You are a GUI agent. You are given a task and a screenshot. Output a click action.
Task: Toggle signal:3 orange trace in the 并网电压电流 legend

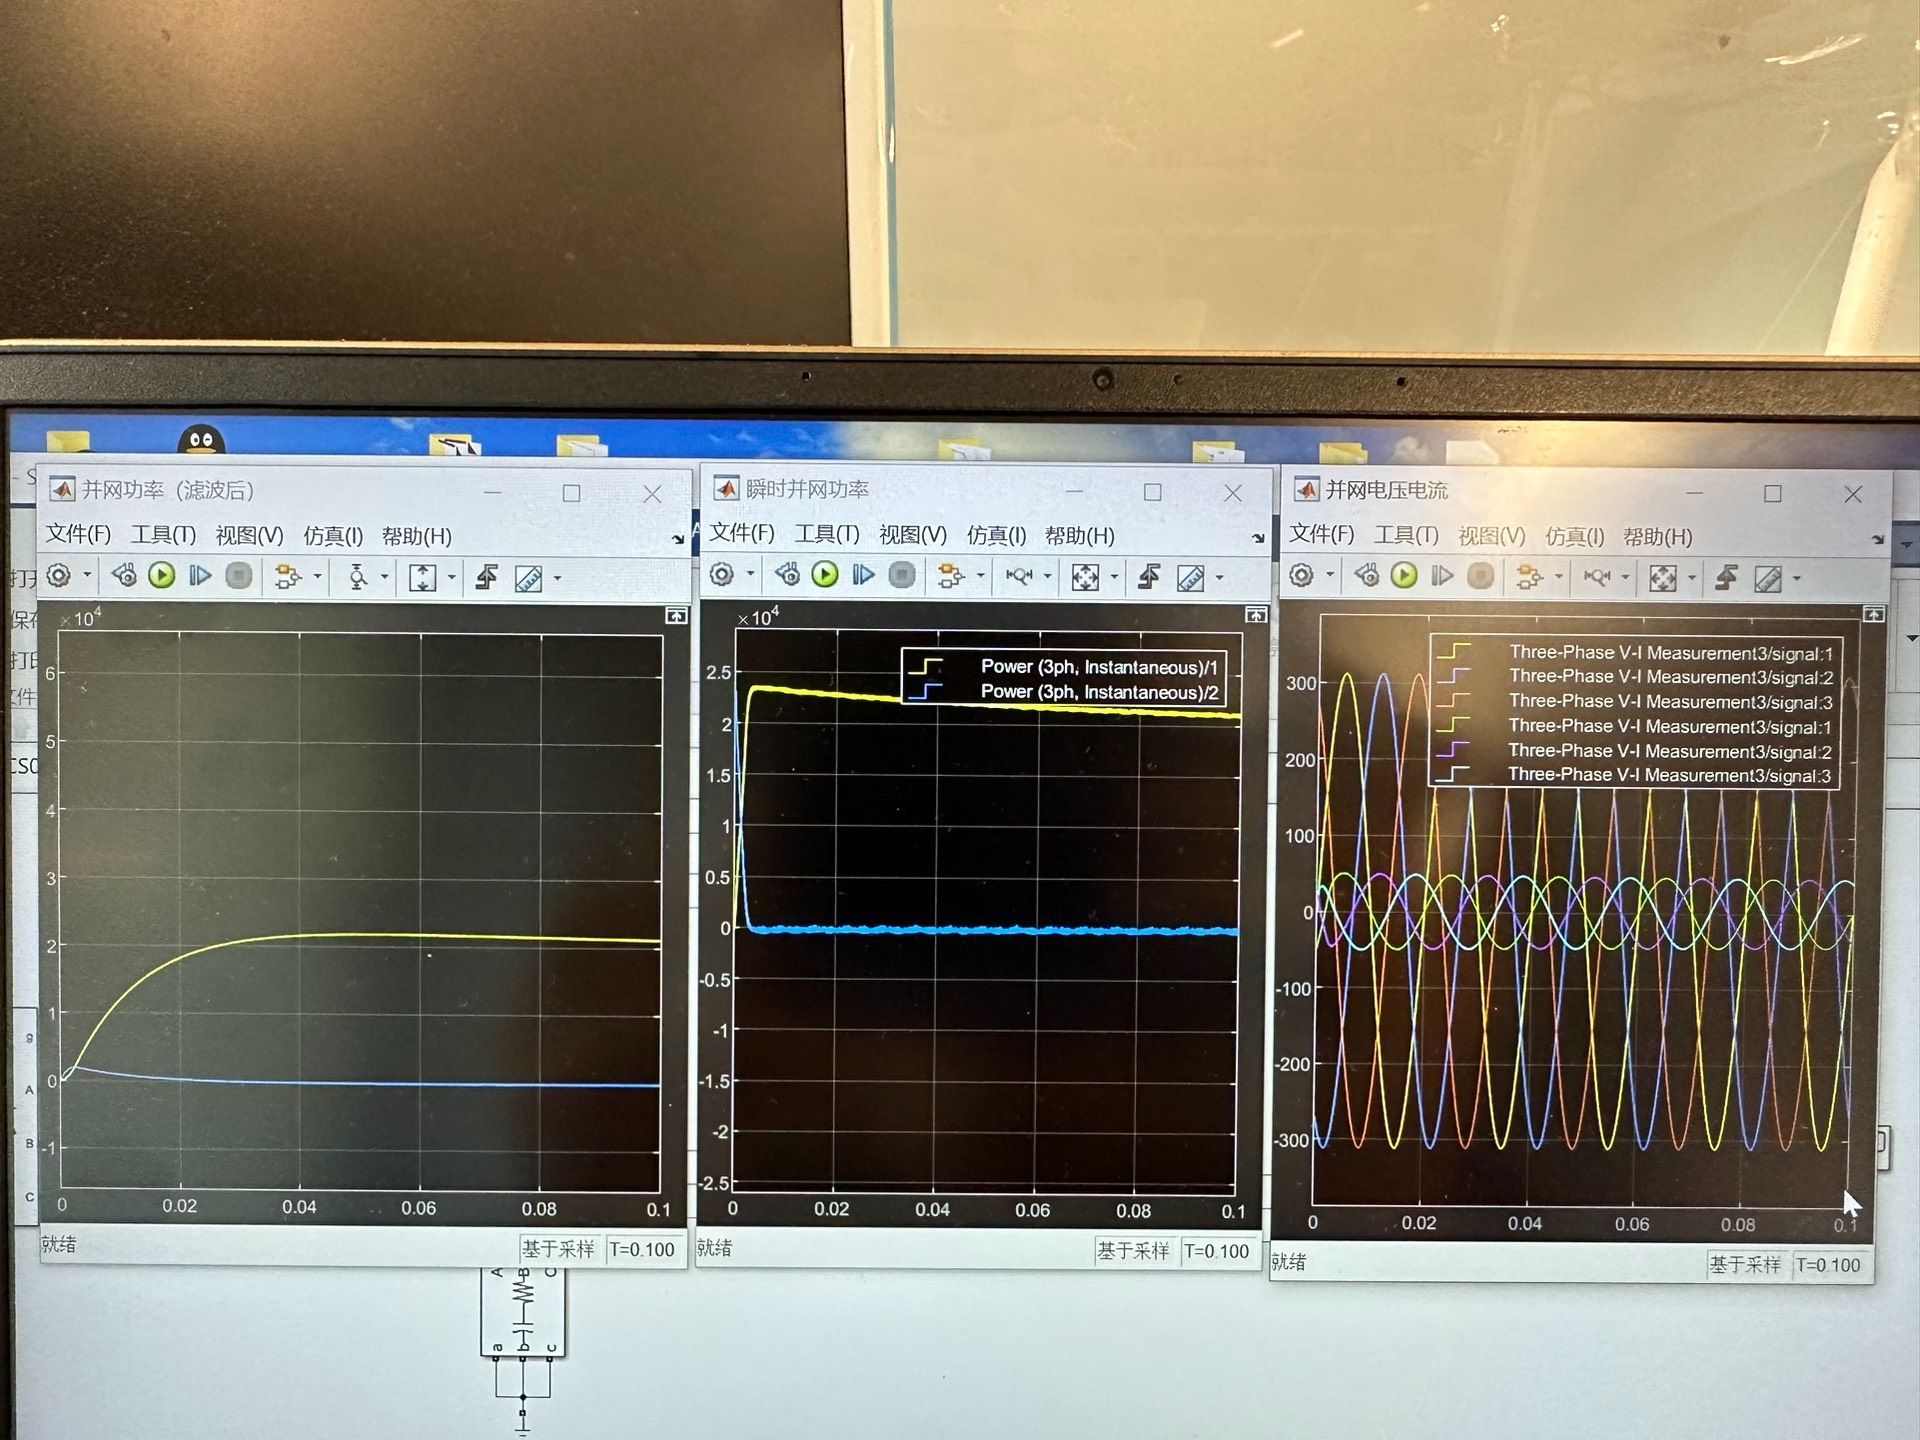1670,702
